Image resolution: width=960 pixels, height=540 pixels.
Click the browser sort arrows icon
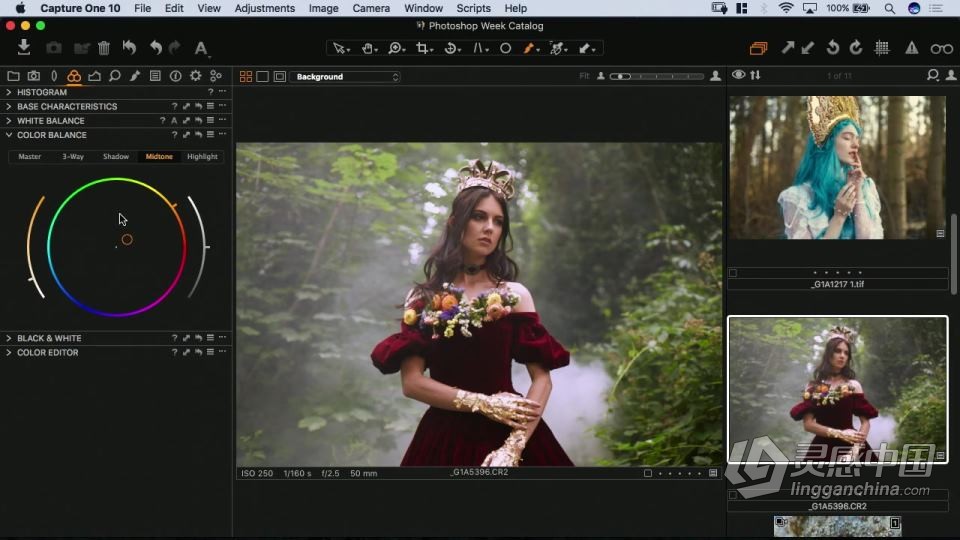[x=756, y=75]
